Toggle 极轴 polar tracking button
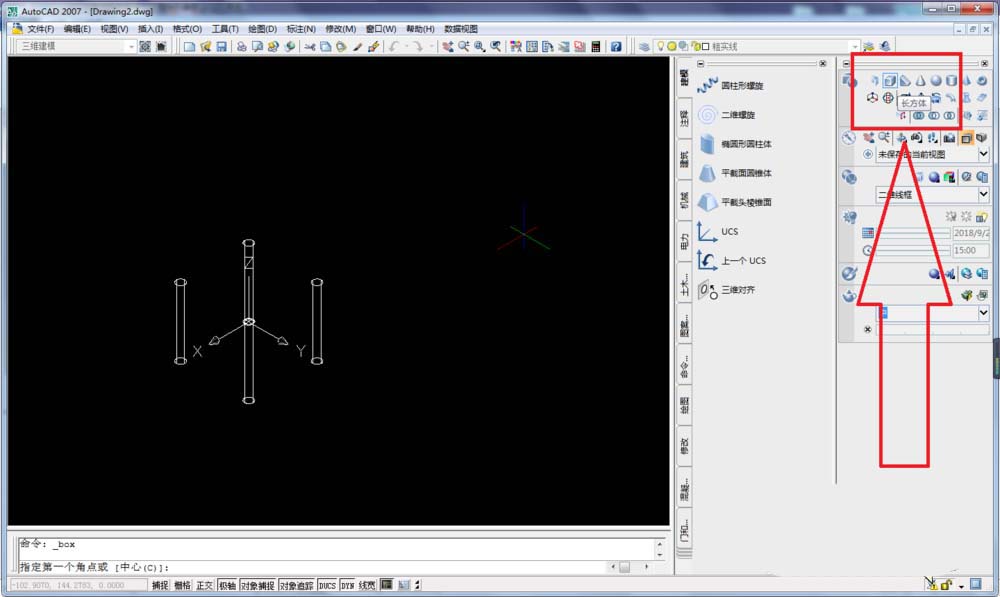Image resolution: width=1000 pixels, height=597 pixels. click(228, 584)
